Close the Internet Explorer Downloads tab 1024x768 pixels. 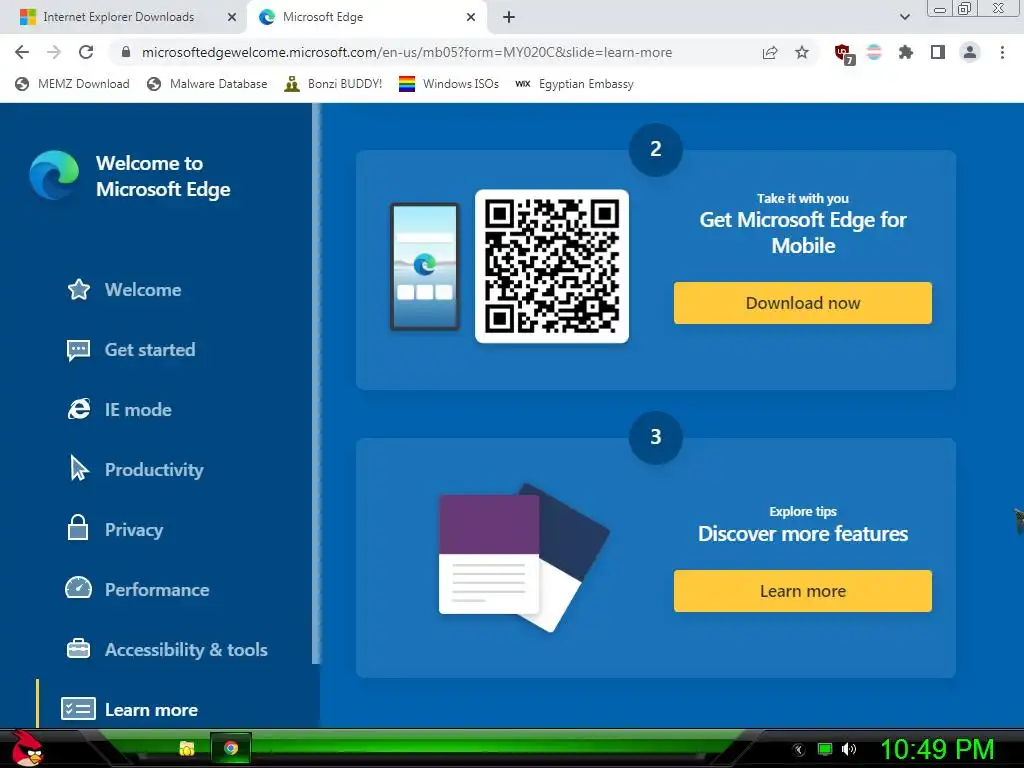pyautogui.click(x=231, y=17)
